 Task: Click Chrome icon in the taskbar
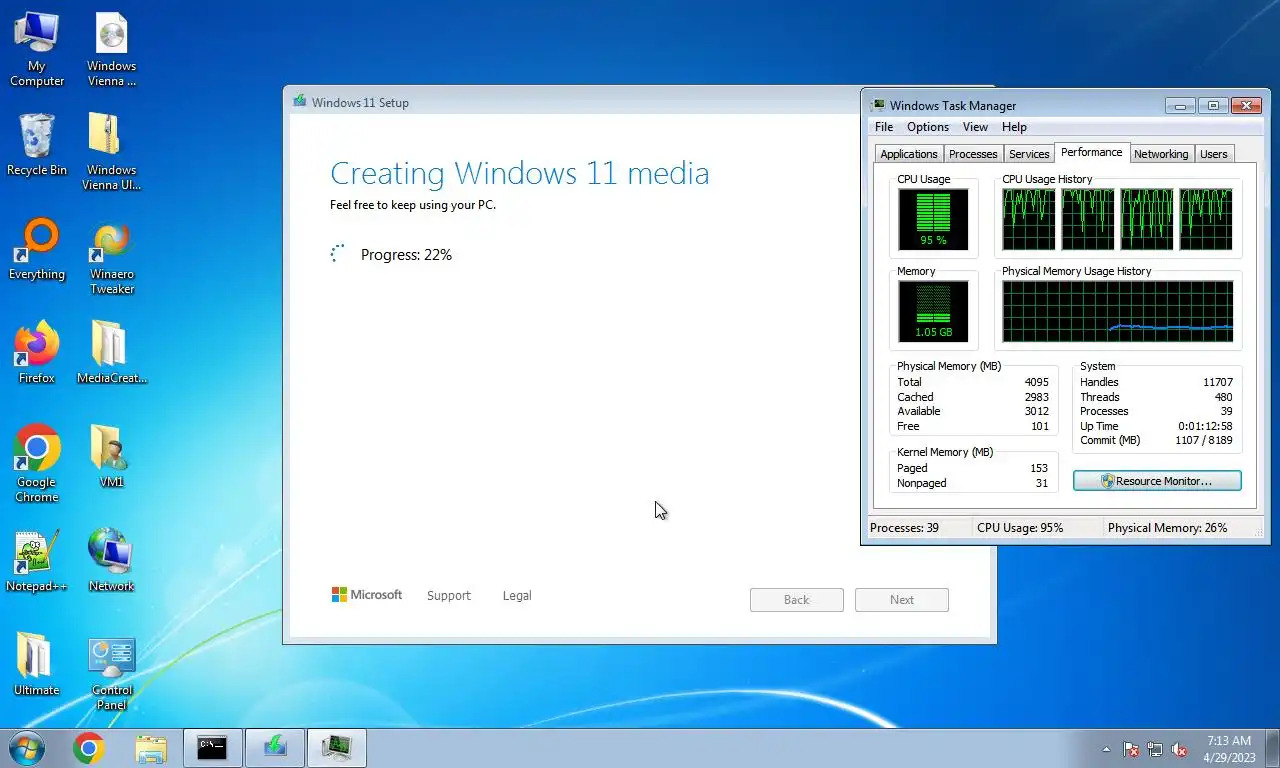pos(89,748)
